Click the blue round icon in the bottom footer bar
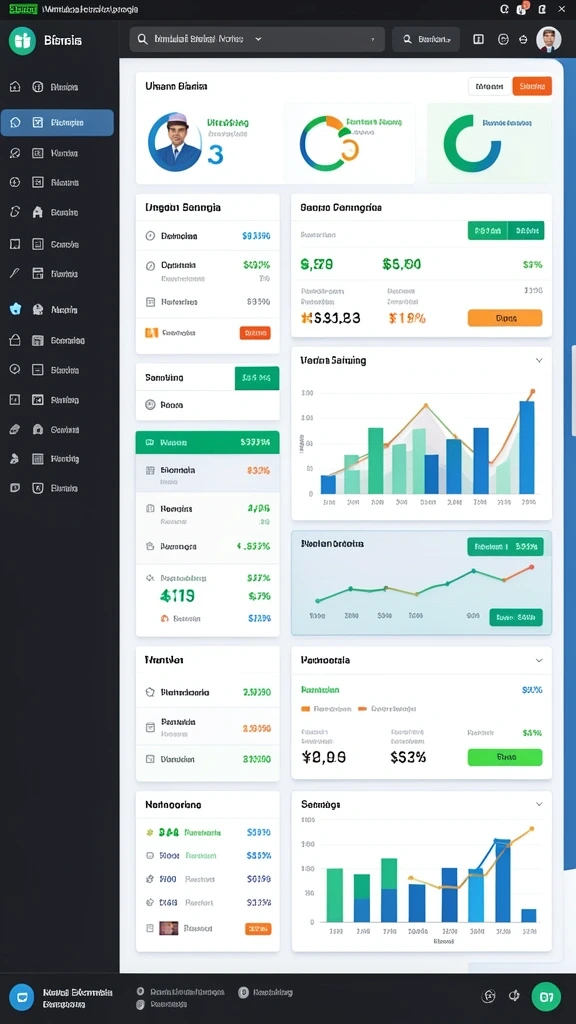 (22, 997)
